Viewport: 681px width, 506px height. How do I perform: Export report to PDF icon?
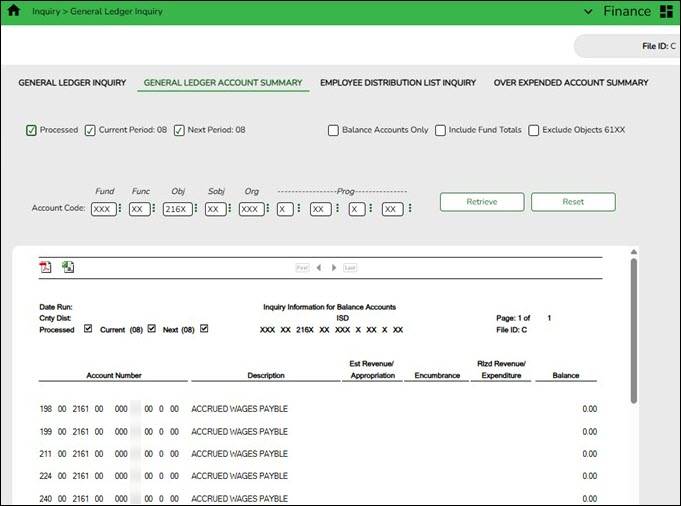(45, 267)
